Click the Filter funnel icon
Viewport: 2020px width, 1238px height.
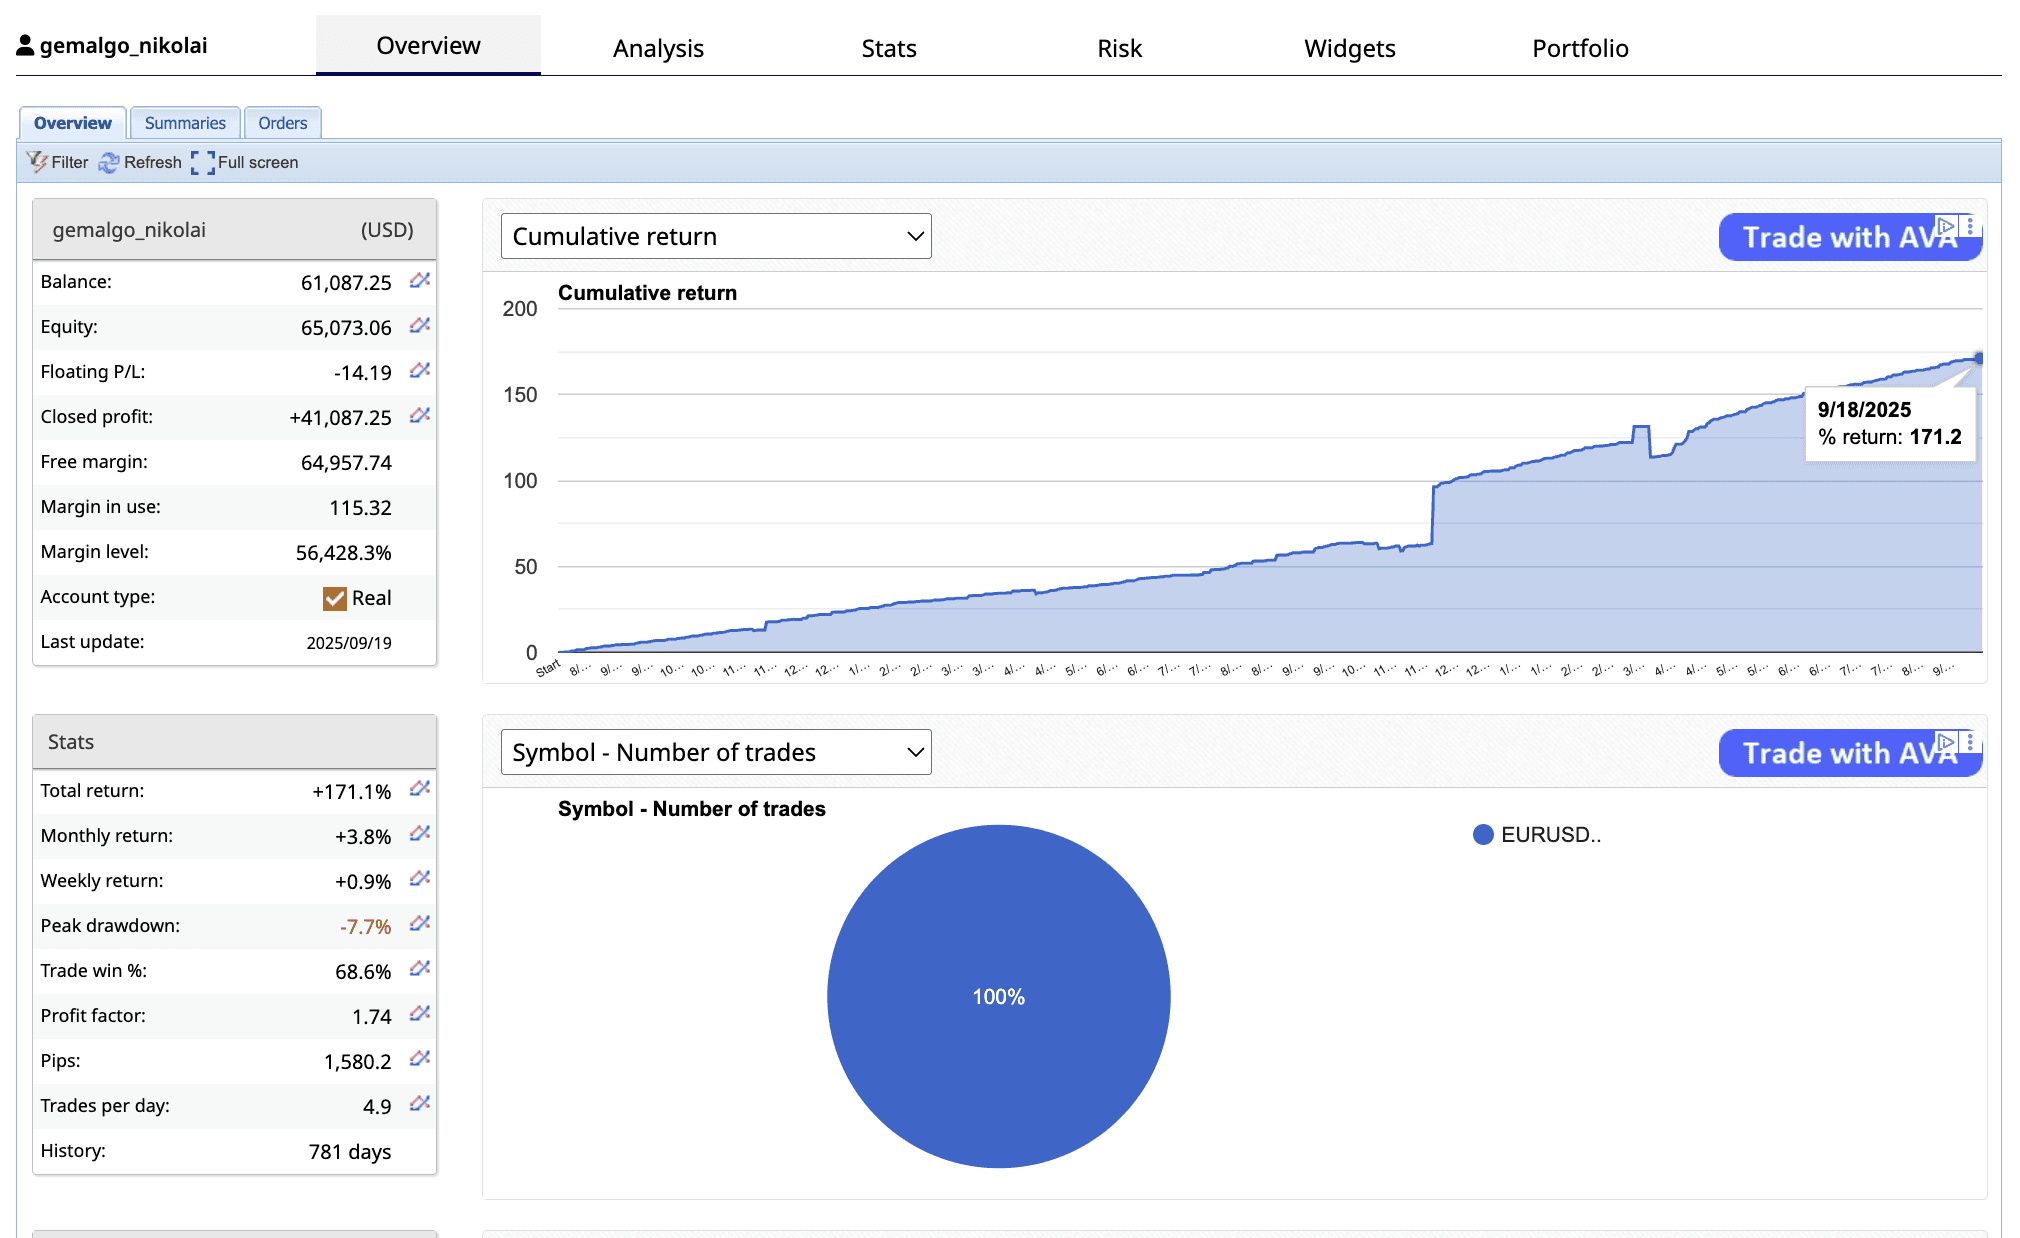(37, 162)
